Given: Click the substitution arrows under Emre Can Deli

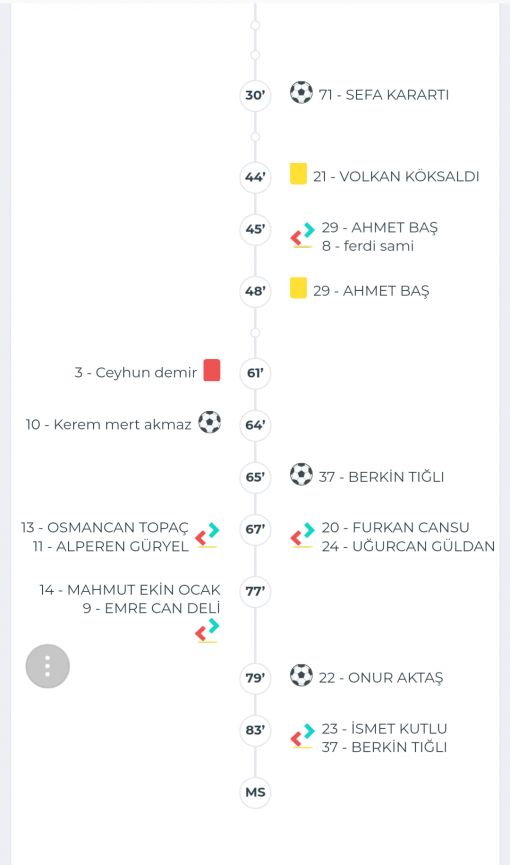Looking at the screenshot, I should [207, 631].
